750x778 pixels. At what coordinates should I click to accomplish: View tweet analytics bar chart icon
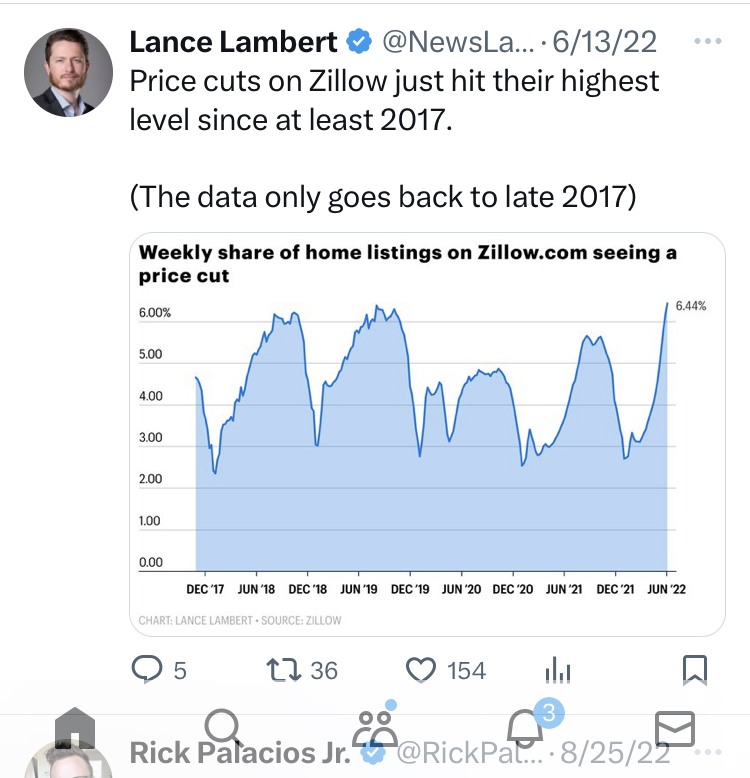tap(556, 670)
